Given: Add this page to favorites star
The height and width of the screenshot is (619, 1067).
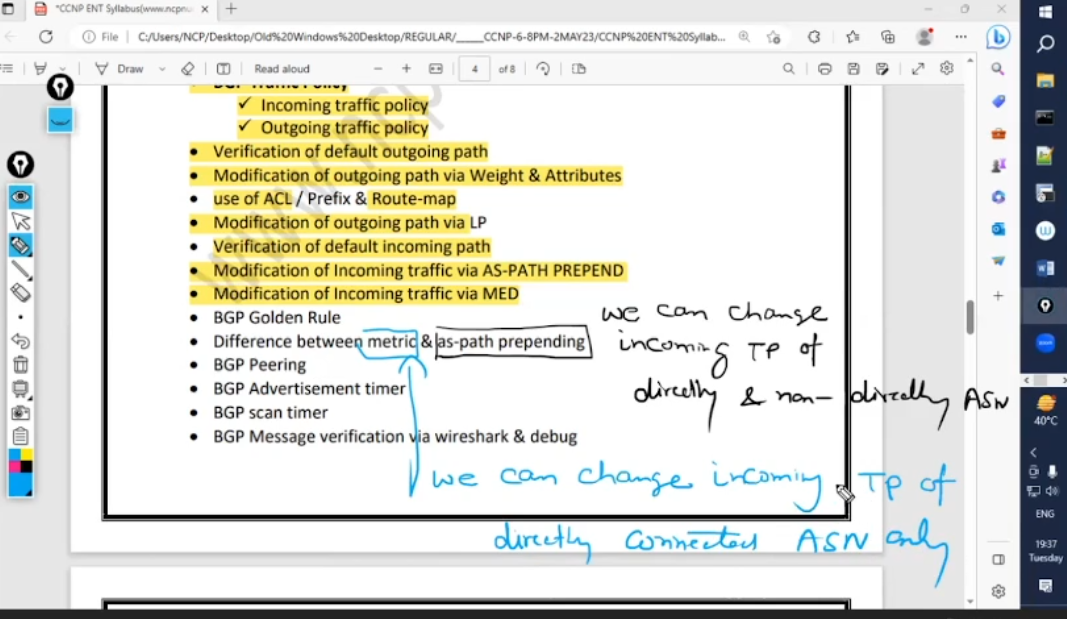Looking at the screenshot, I should [773, 37].
